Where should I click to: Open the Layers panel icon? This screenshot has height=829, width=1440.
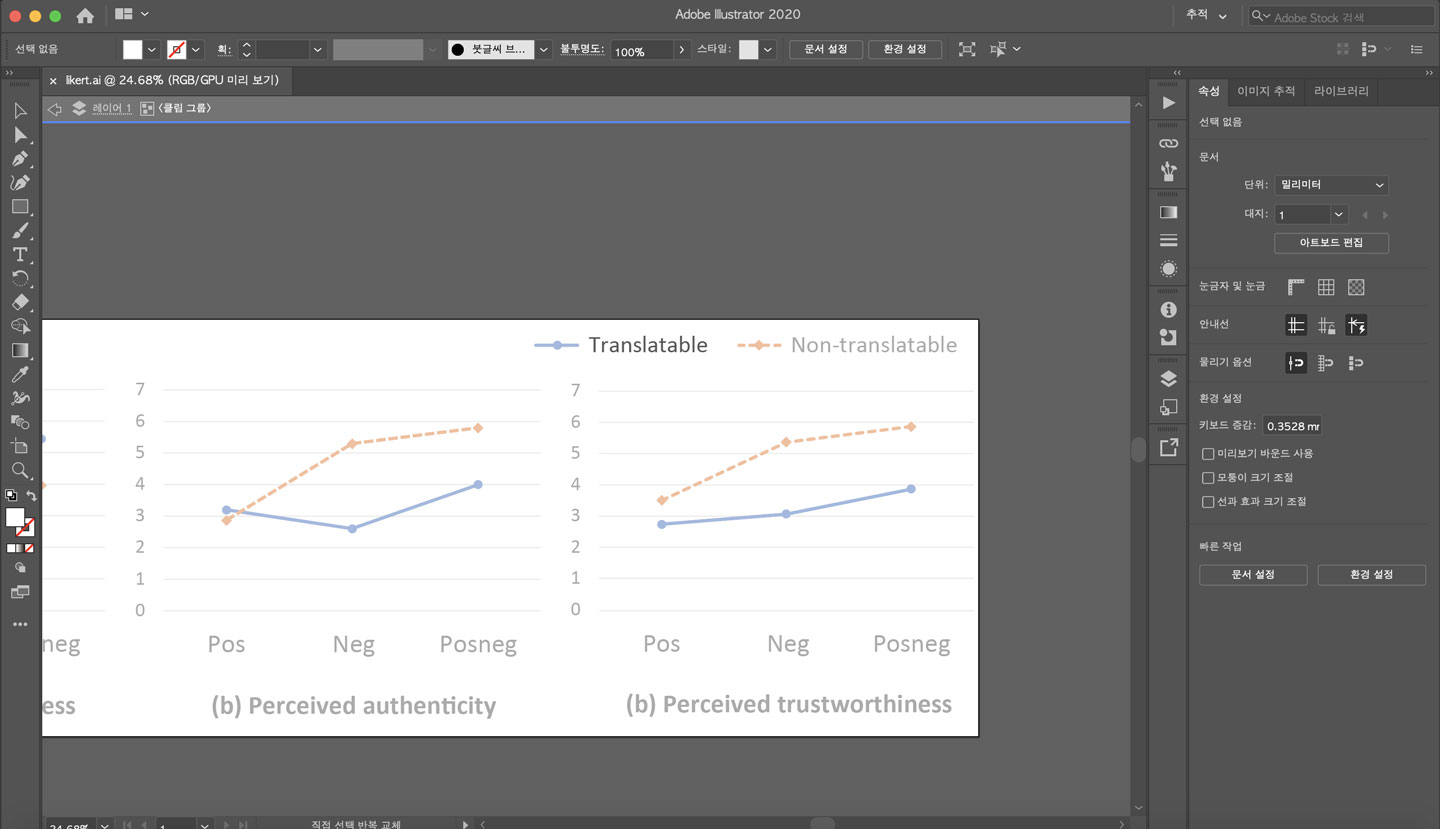[x=1168, y=379]
